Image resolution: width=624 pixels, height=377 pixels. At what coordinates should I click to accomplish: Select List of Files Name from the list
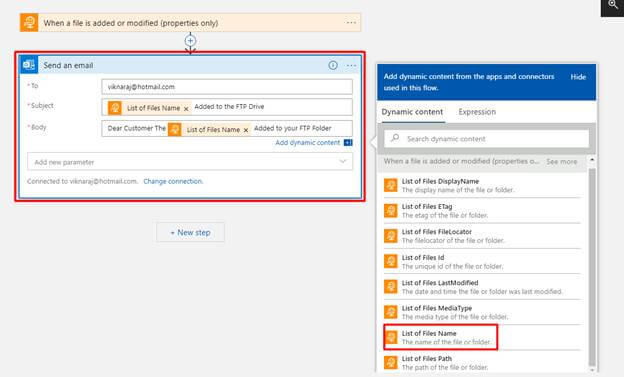click(441, 337)
